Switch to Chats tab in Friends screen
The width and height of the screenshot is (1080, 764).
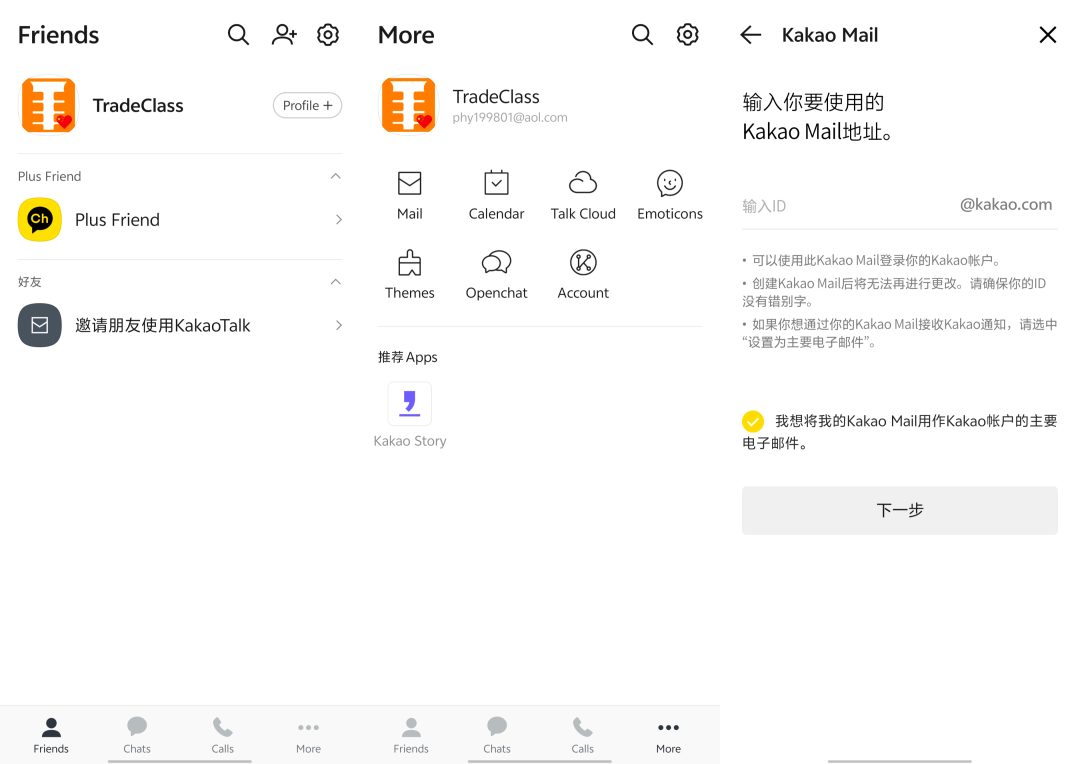pyautogui.click(x=136, y=735)
